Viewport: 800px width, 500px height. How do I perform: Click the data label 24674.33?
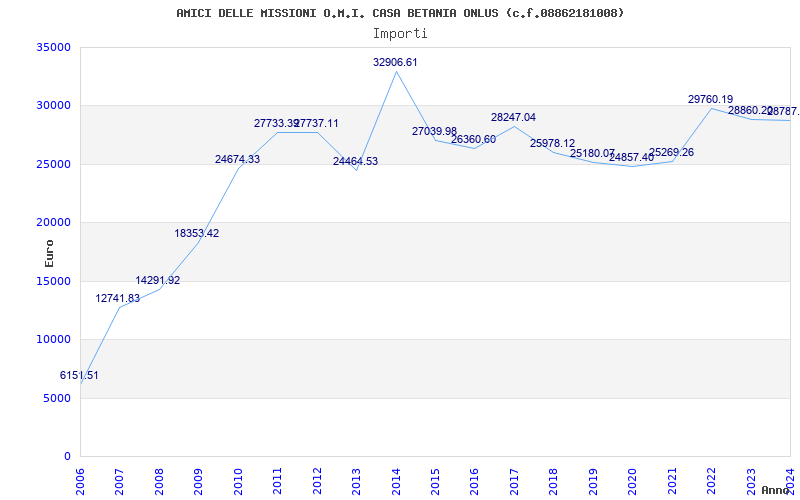[237, 159]
